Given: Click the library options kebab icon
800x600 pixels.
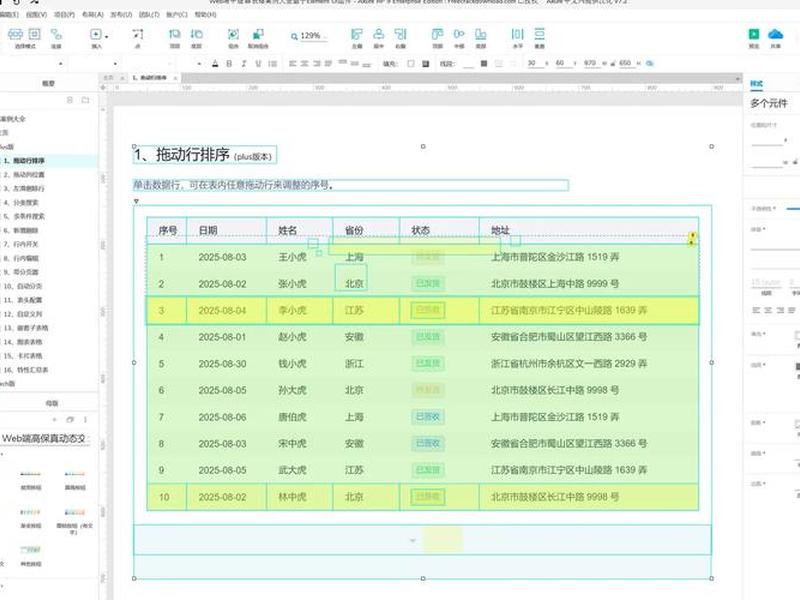Looking at the screenshot, I should [85, 419].
